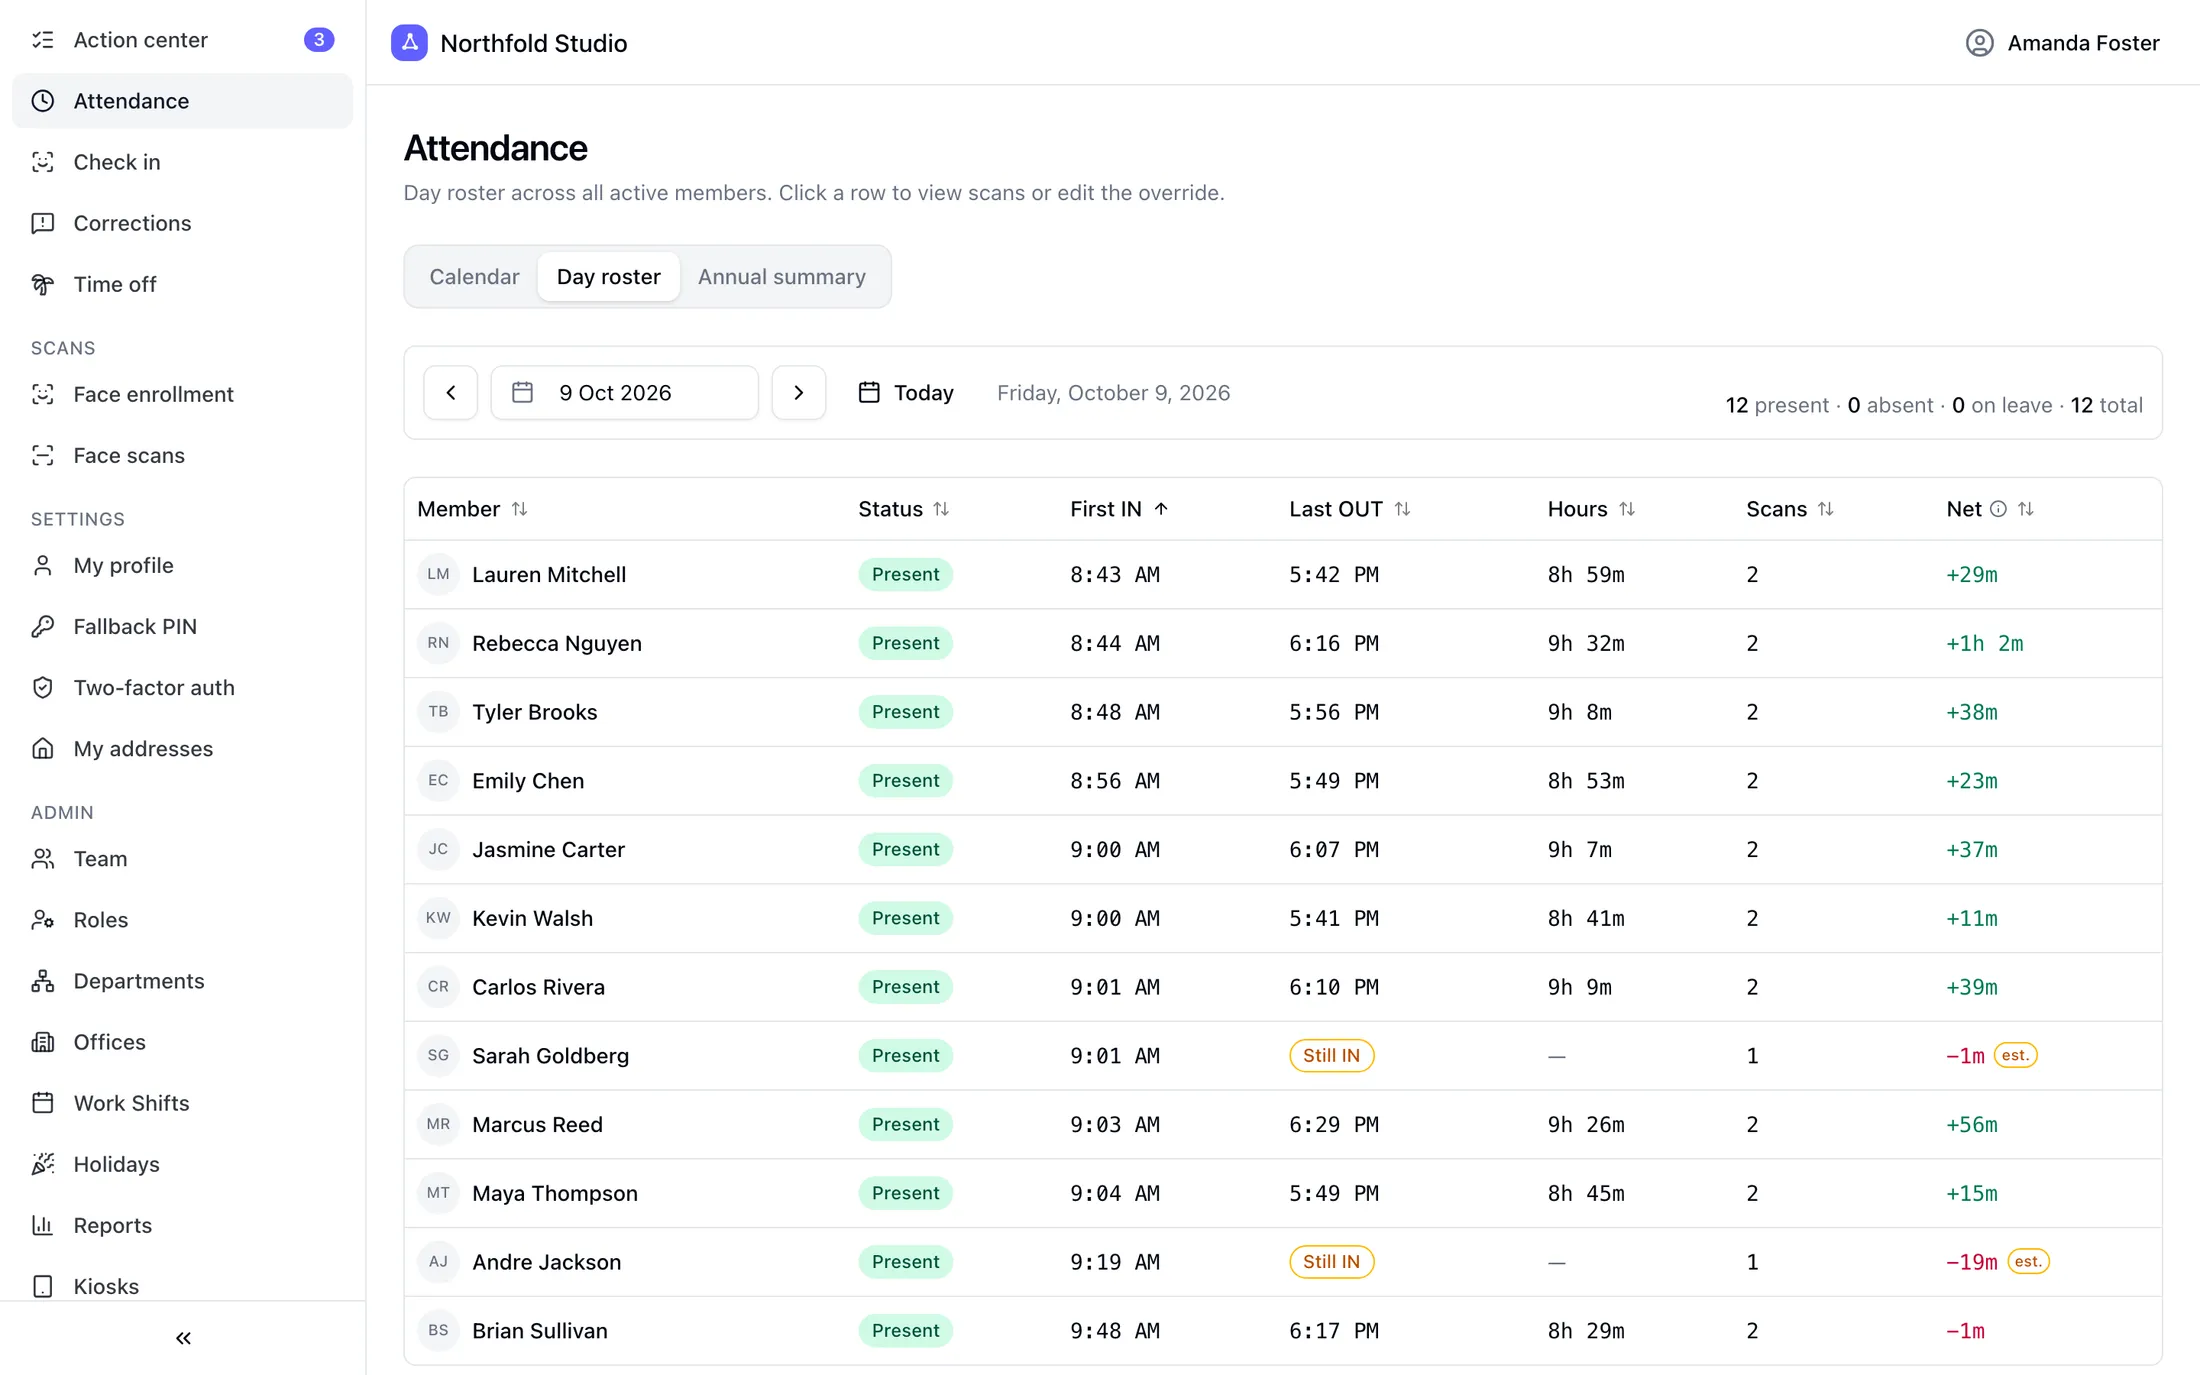Select the Day roster tab
Screen dimensions: 2200x1375
(608, 277)
